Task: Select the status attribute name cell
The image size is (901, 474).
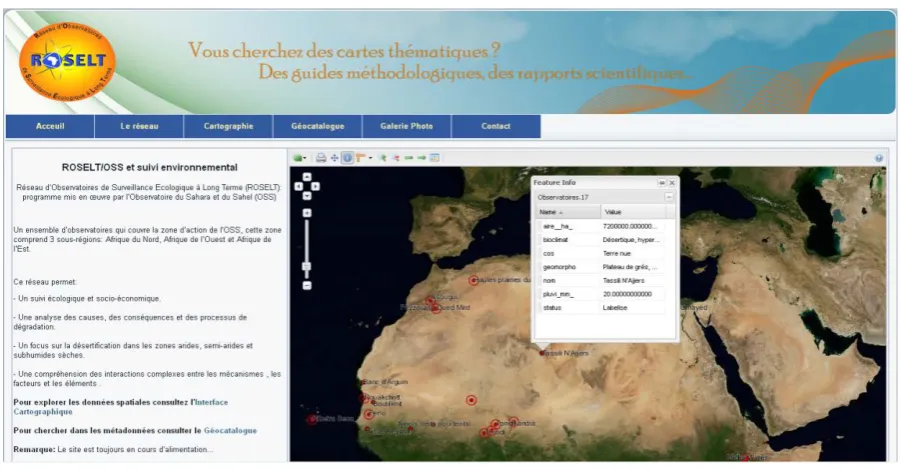Action: tap(552, 308)
